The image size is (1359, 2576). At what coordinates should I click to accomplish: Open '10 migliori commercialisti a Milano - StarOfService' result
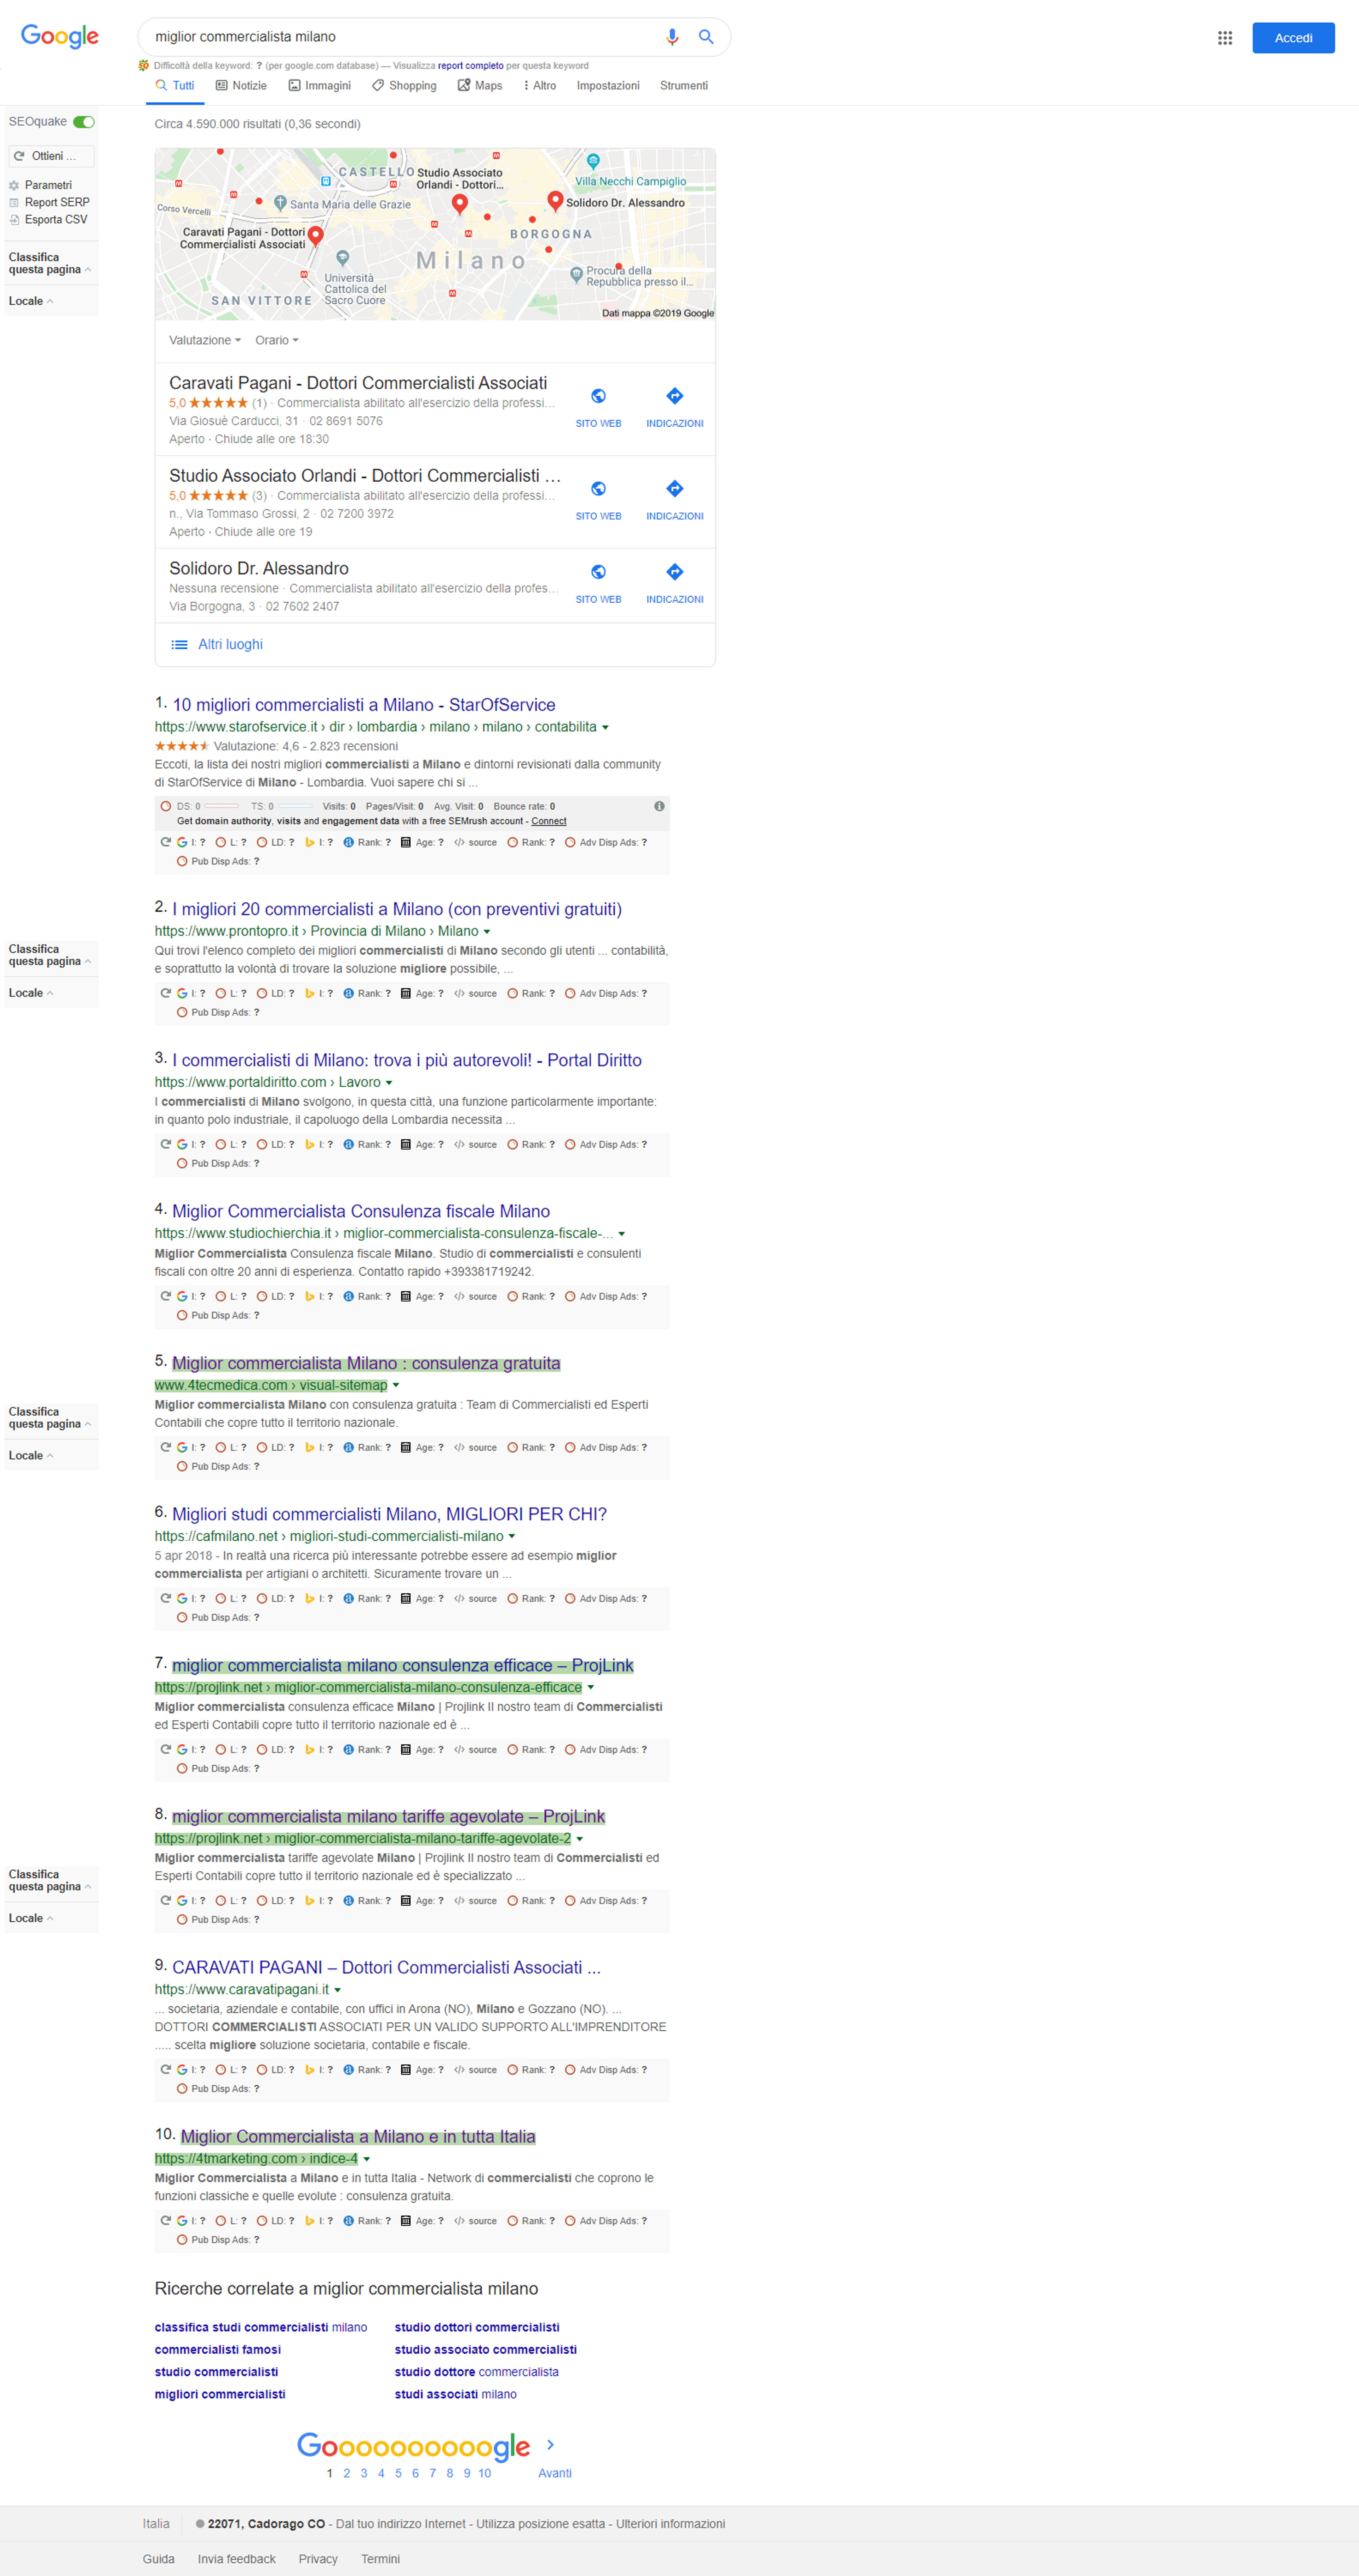pos(364,705)
